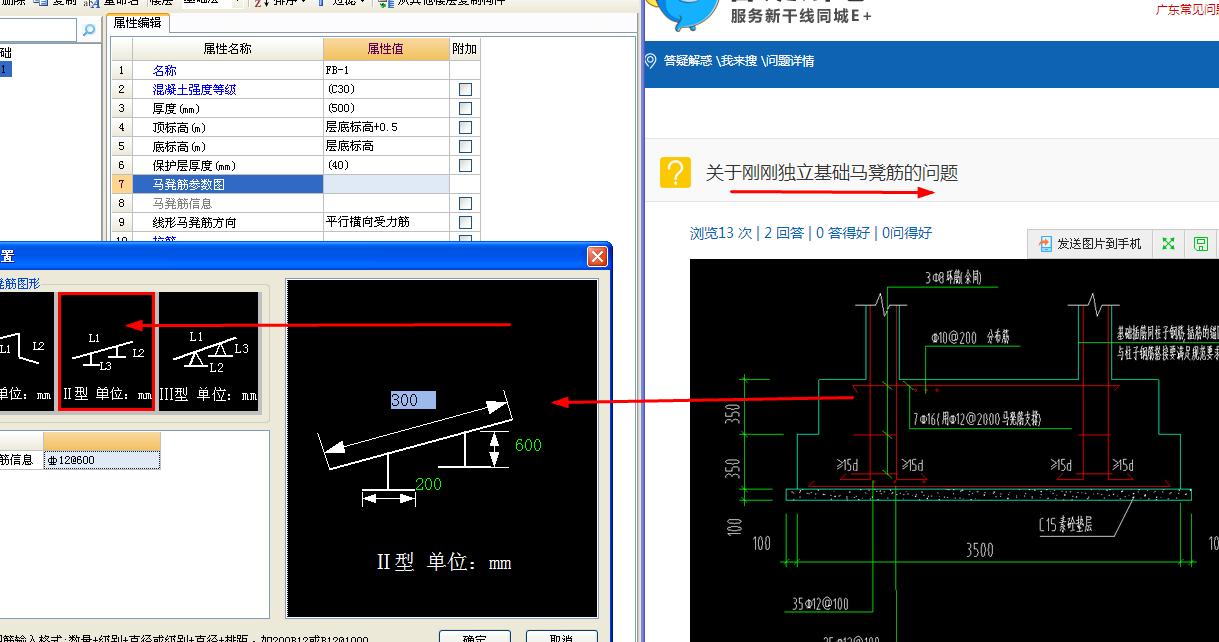
Task: Click the FB-1 name value cell
Action: (x=386, y=71)
